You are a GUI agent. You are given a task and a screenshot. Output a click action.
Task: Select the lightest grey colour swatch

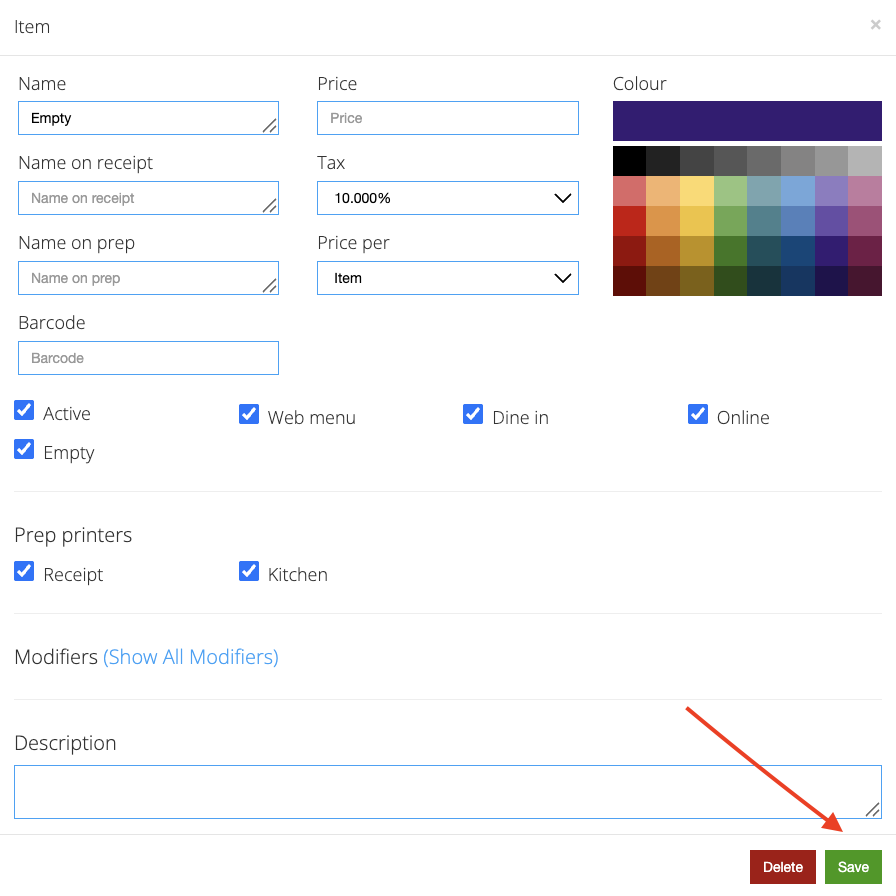[x=865, y=161]
